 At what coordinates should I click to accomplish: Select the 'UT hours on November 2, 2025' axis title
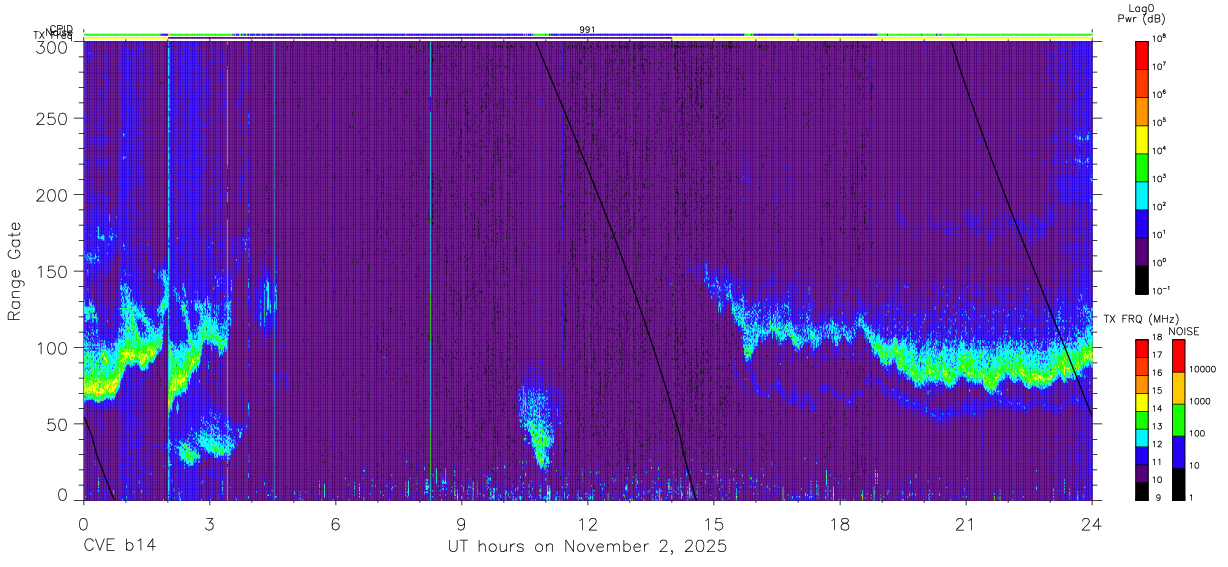point(587,547)
